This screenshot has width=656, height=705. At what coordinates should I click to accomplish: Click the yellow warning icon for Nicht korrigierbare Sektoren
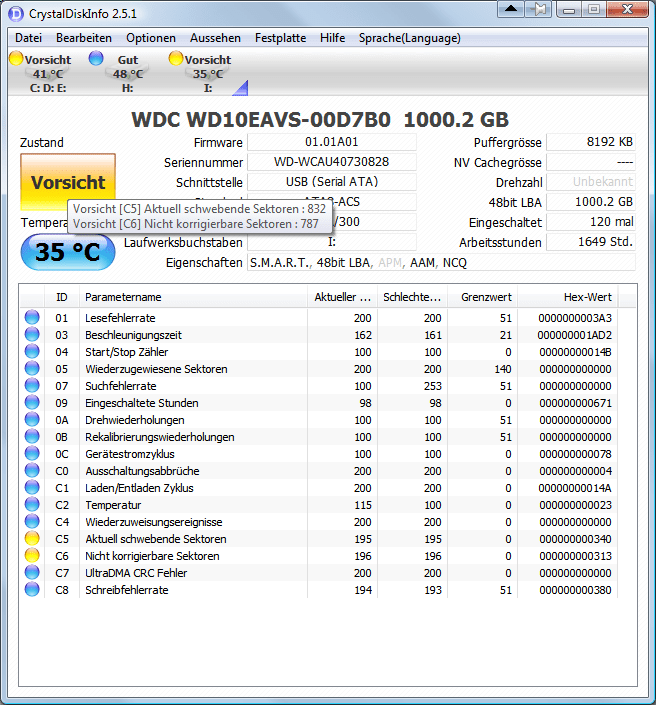point(32,555)
